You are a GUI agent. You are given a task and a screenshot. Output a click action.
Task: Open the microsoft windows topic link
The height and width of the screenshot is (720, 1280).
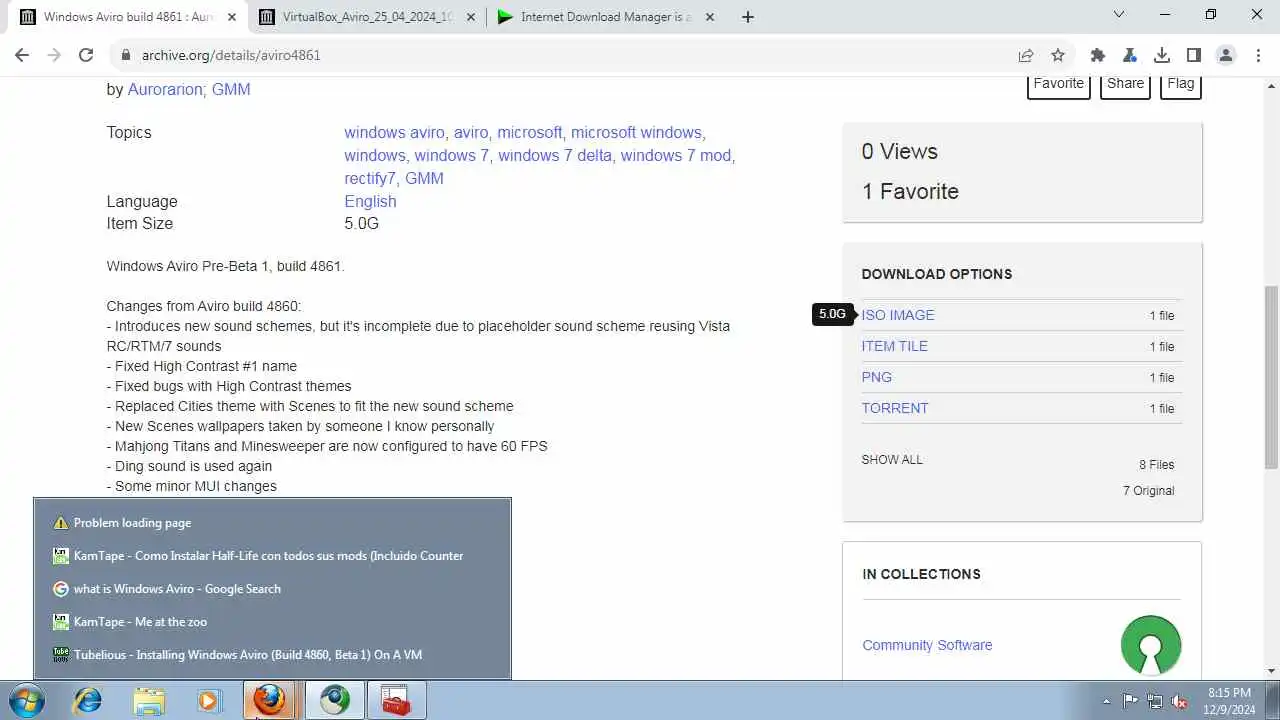[x=636, y=132]
